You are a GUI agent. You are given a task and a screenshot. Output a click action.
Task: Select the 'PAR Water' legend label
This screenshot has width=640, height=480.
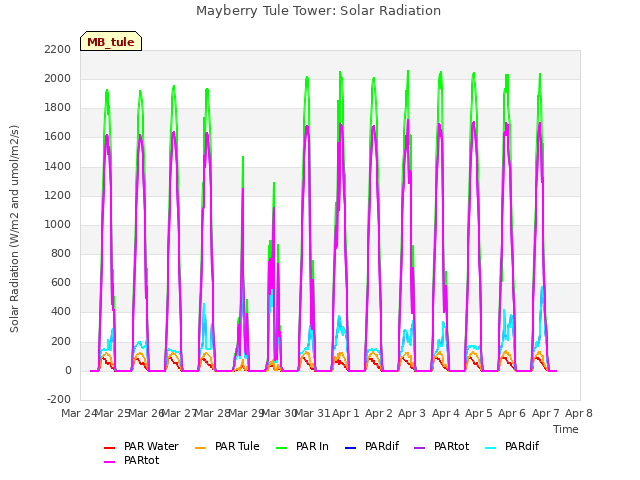coord(151,447)
